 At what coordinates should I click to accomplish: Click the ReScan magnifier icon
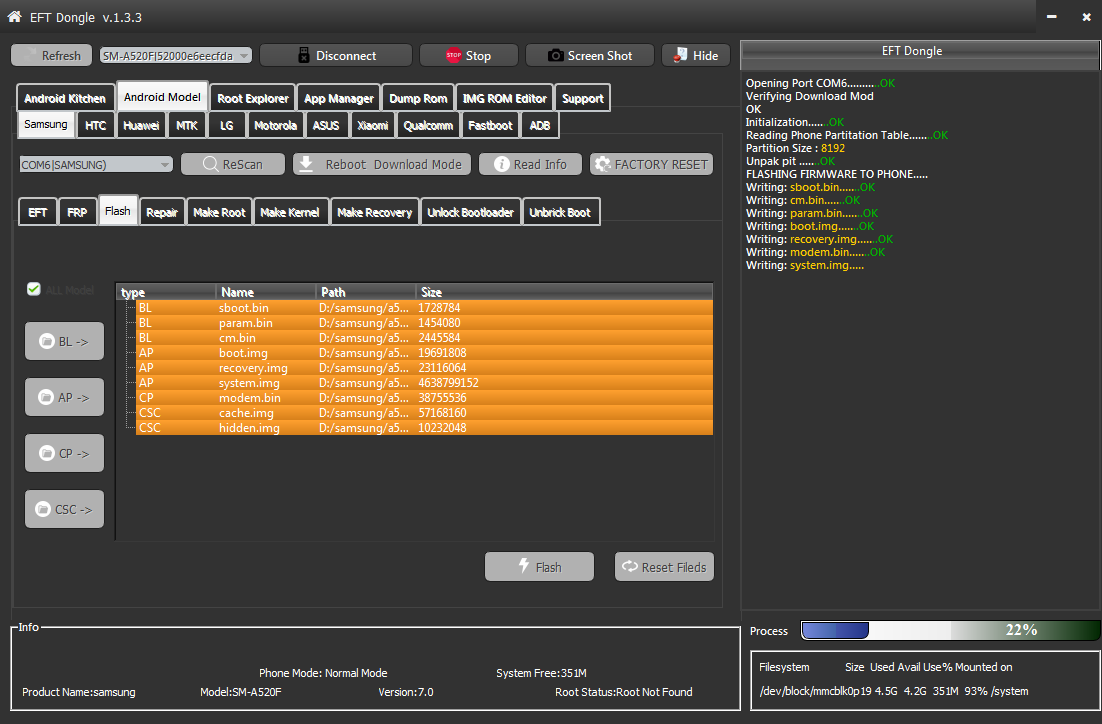[x=210, y=164]
